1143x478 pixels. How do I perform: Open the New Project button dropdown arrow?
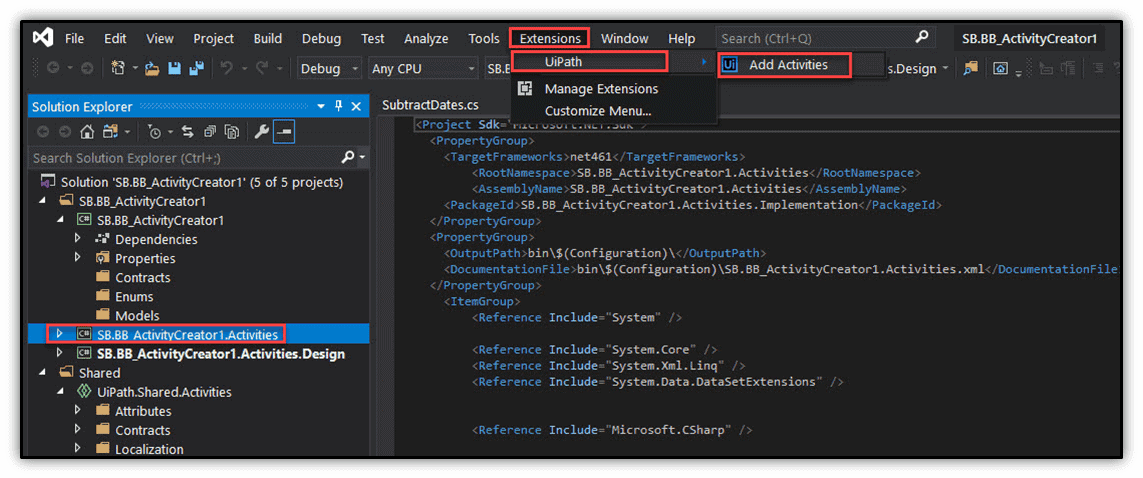pyautogui.click(x=136, y=68)
